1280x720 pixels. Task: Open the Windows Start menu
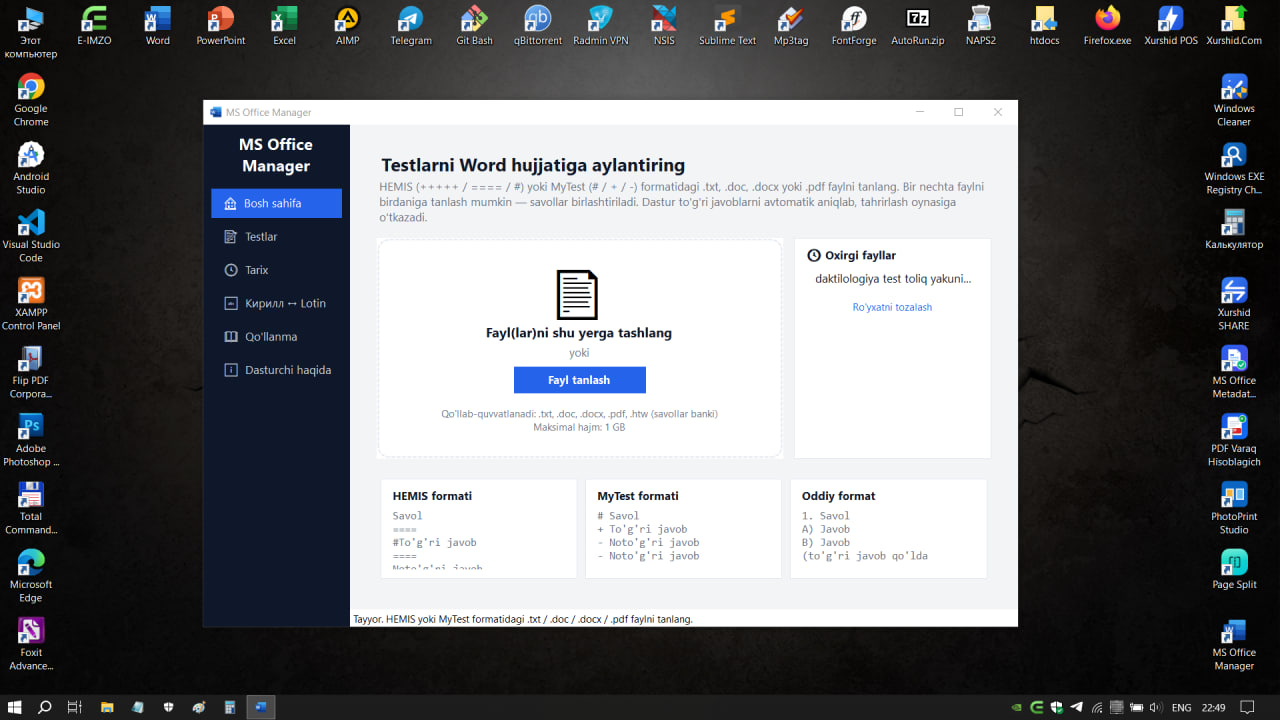(x=15, y=707)
